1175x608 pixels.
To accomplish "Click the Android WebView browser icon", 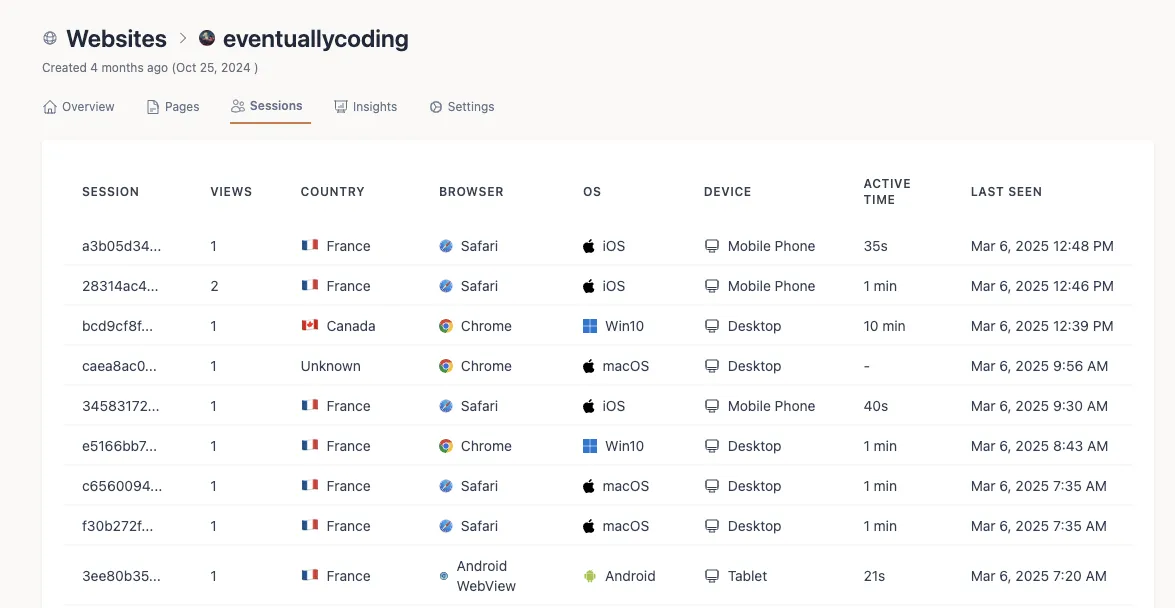I will click(x=444, y=576).
